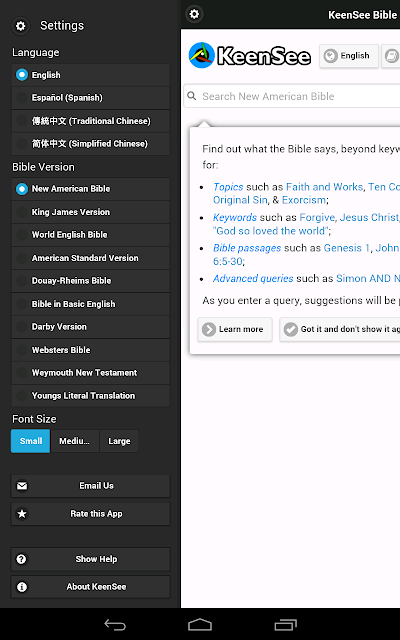Image resolution: width=400 pixels, height=640 pixels.
Task: Choose New American Bible version
Action: pos(90,189)
